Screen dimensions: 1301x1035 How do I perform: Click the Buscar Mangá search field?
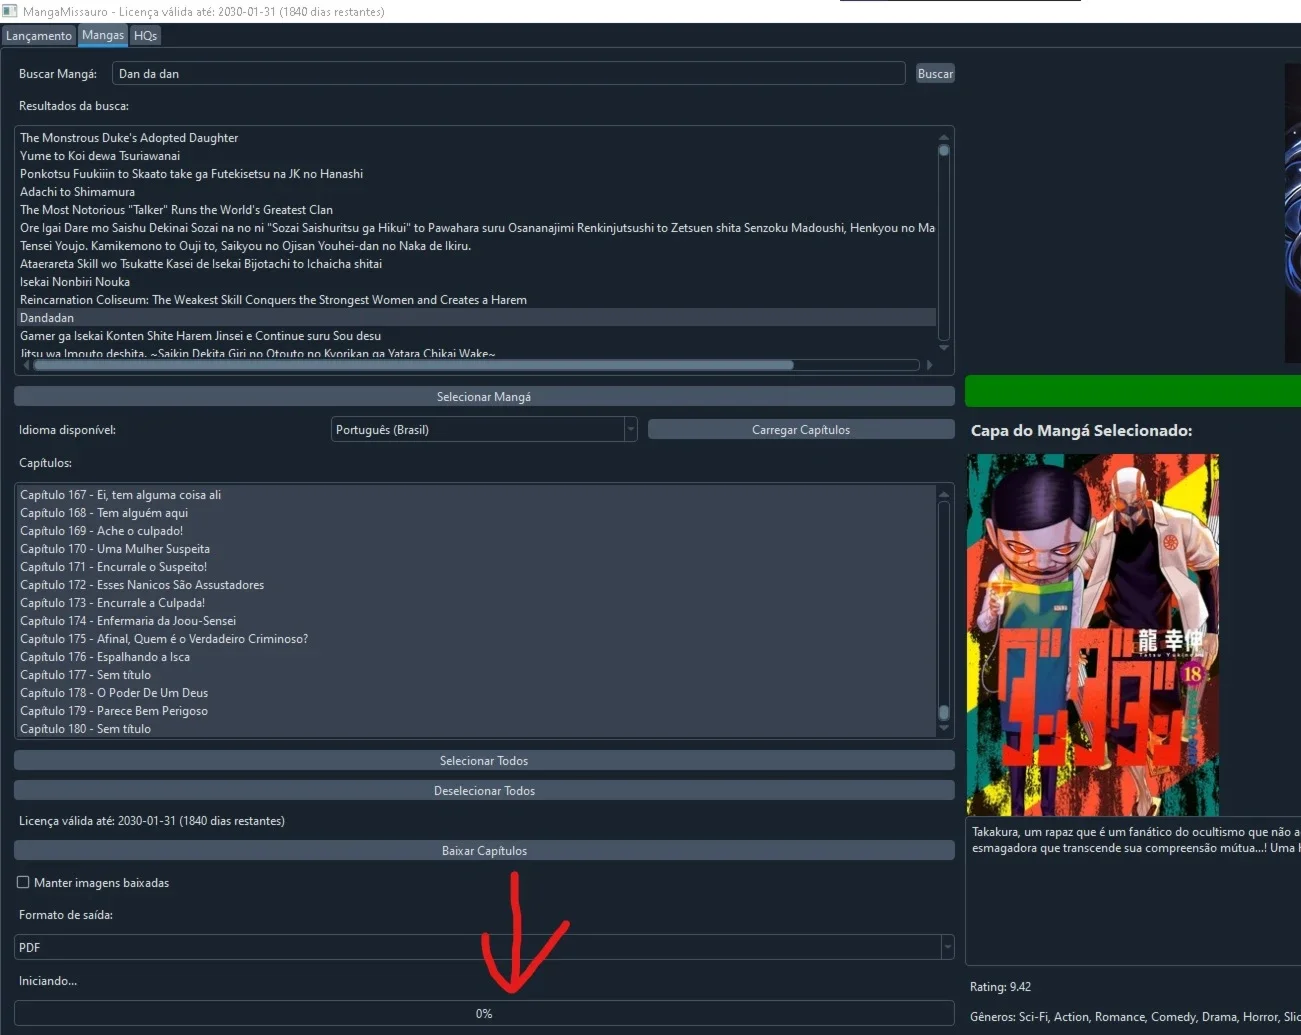point(509,73)
